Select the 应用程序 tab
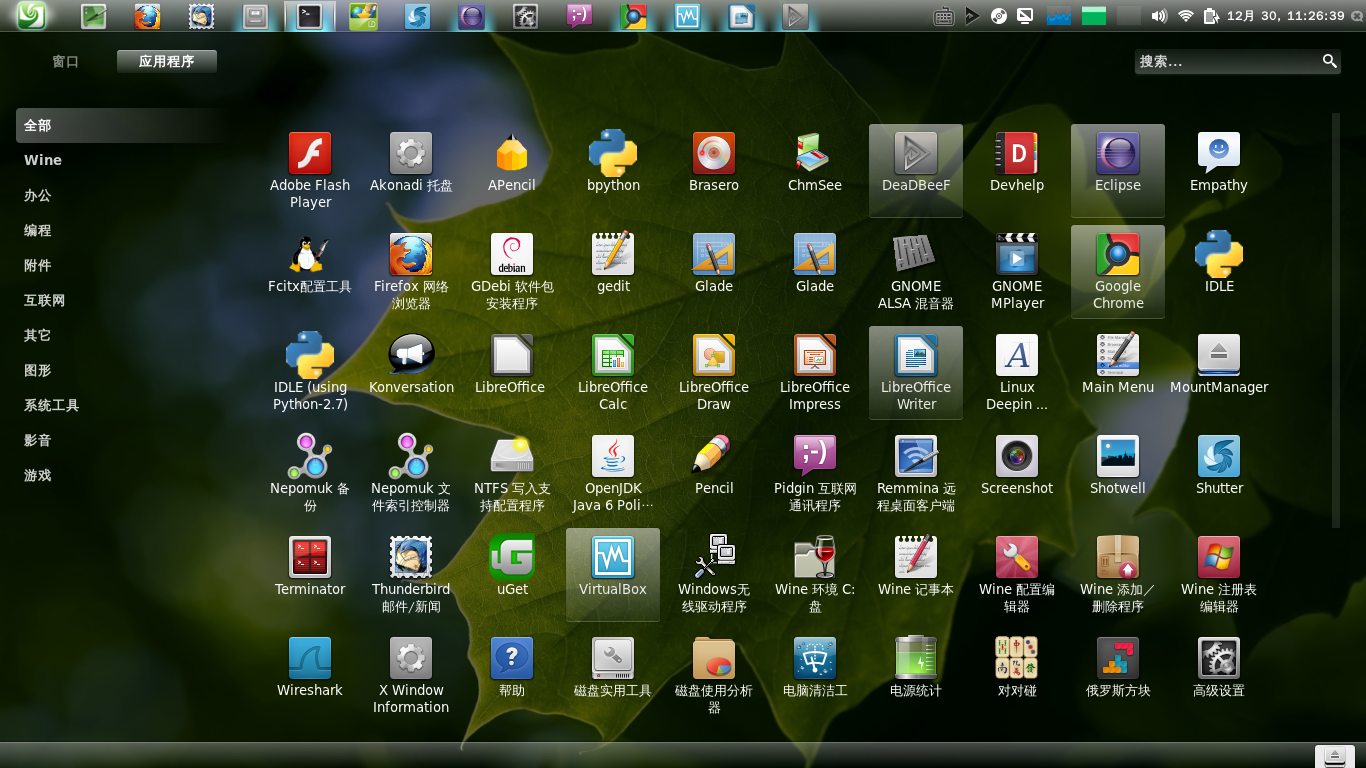 167,61
